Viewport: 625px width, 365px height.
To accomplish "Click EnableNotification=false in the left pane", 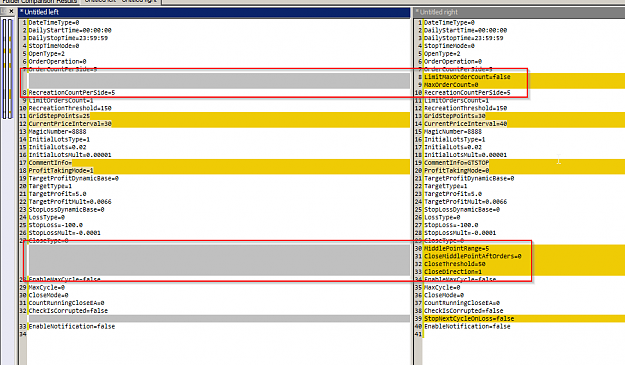I will [x=72, y=326].
